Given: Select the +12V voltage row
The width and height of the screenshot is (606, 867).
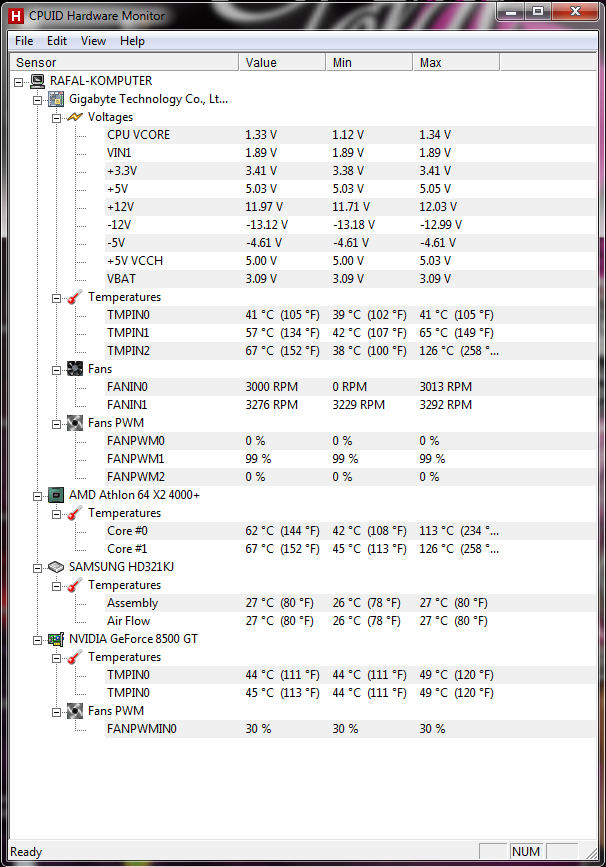Looking at the screenshot, I should pyautogui.click(x=351, y=207).
